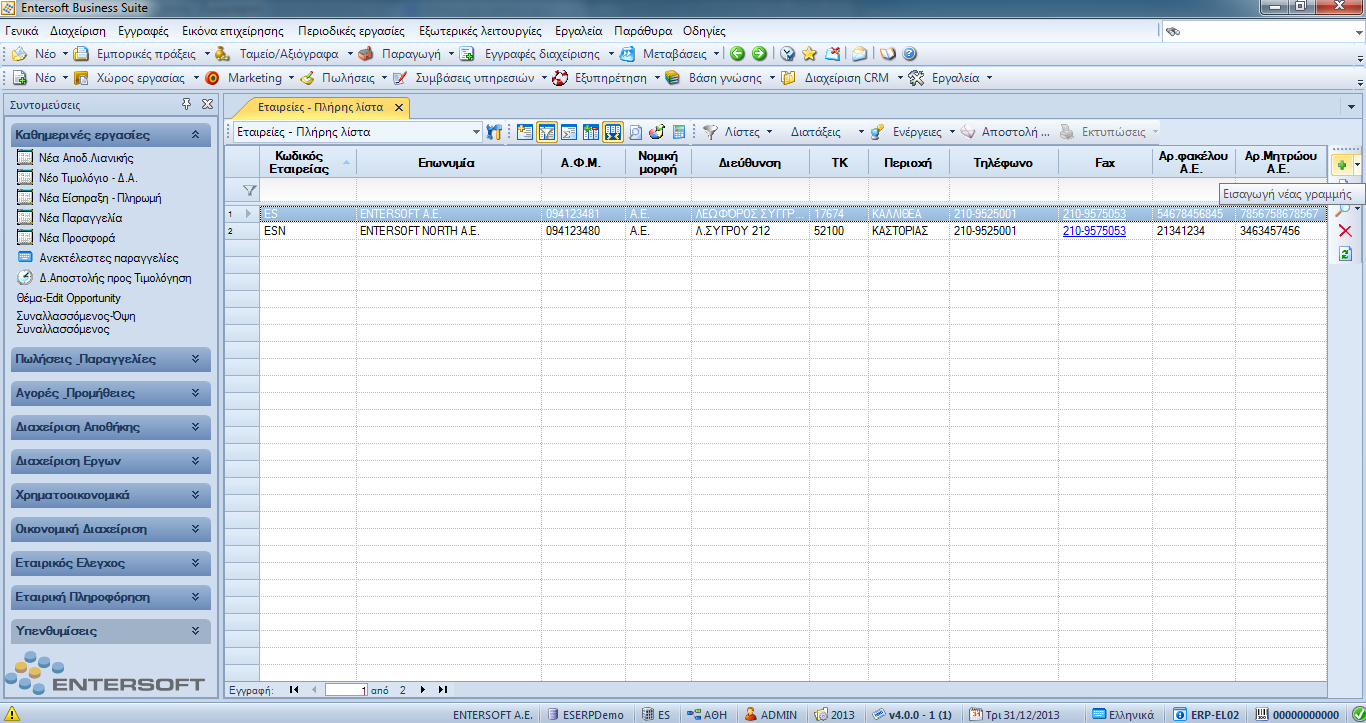Expand the Χρηματοοικονομικά section

(x=111, y=495)
